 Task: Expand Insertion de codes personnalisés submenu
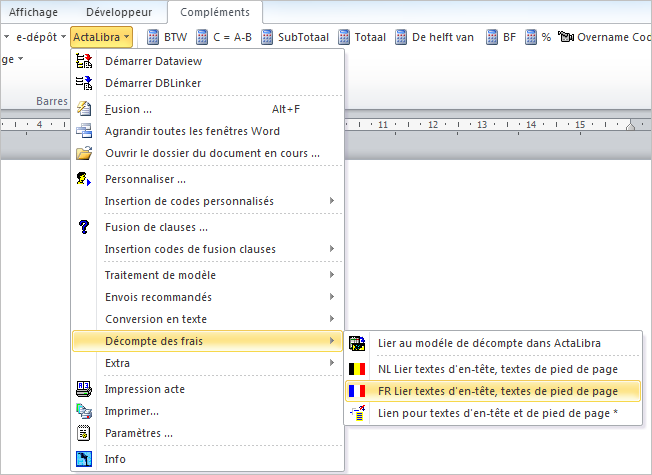(331, 201)
